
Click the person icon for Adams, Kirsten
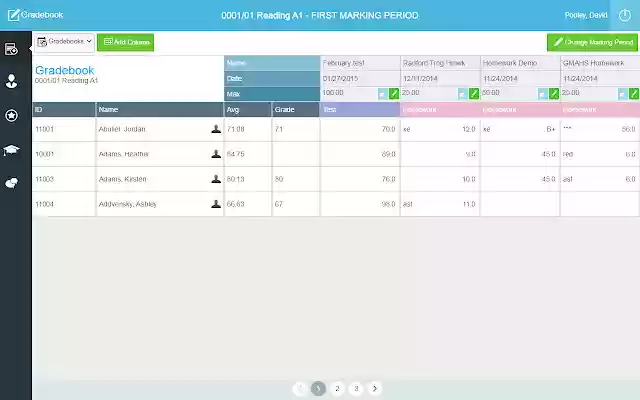[x=216, y=179]
